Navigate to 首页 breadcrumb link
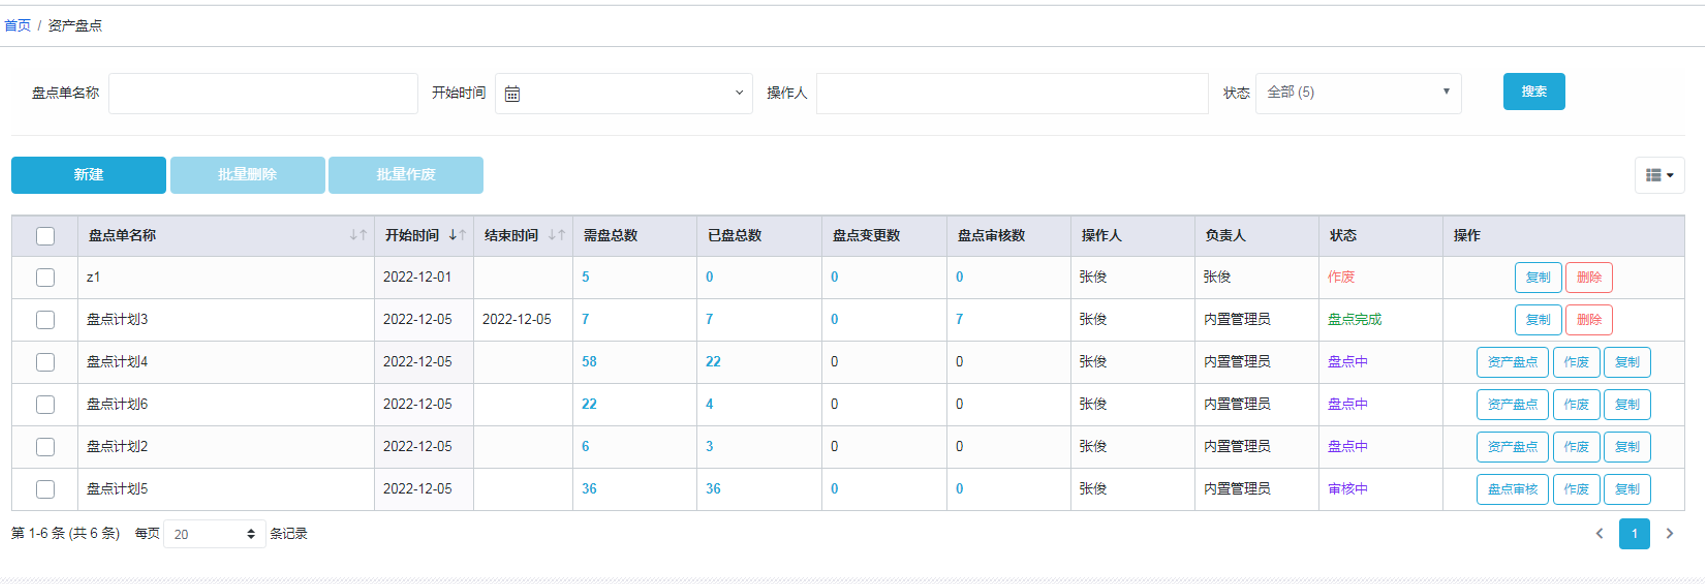Screen dimensions: 1705x584 pos(17,25)
